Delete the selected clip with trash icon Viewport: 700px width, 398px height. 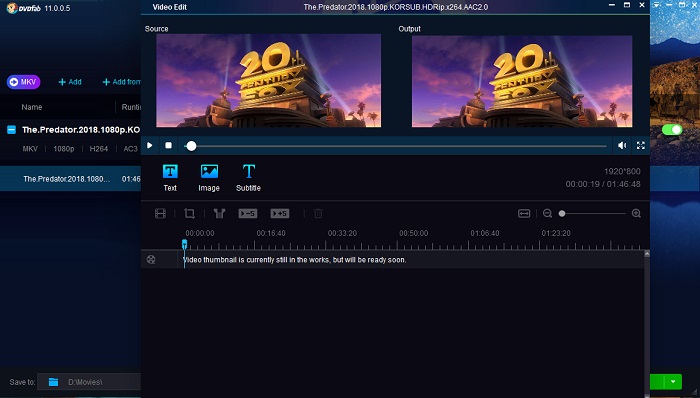tap(318, 214)
